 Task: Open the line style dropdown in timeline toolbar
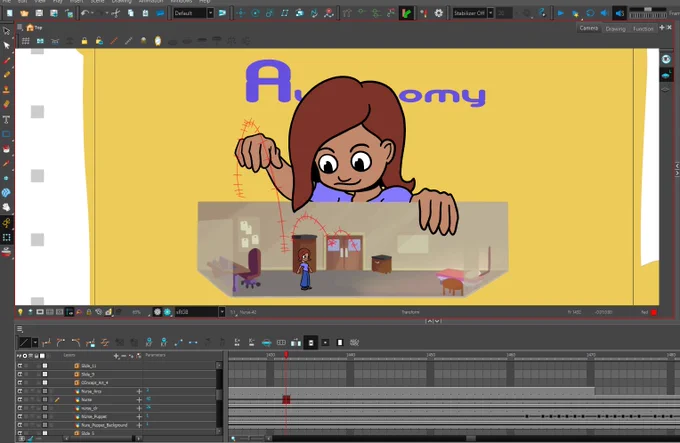coord(35,342)
